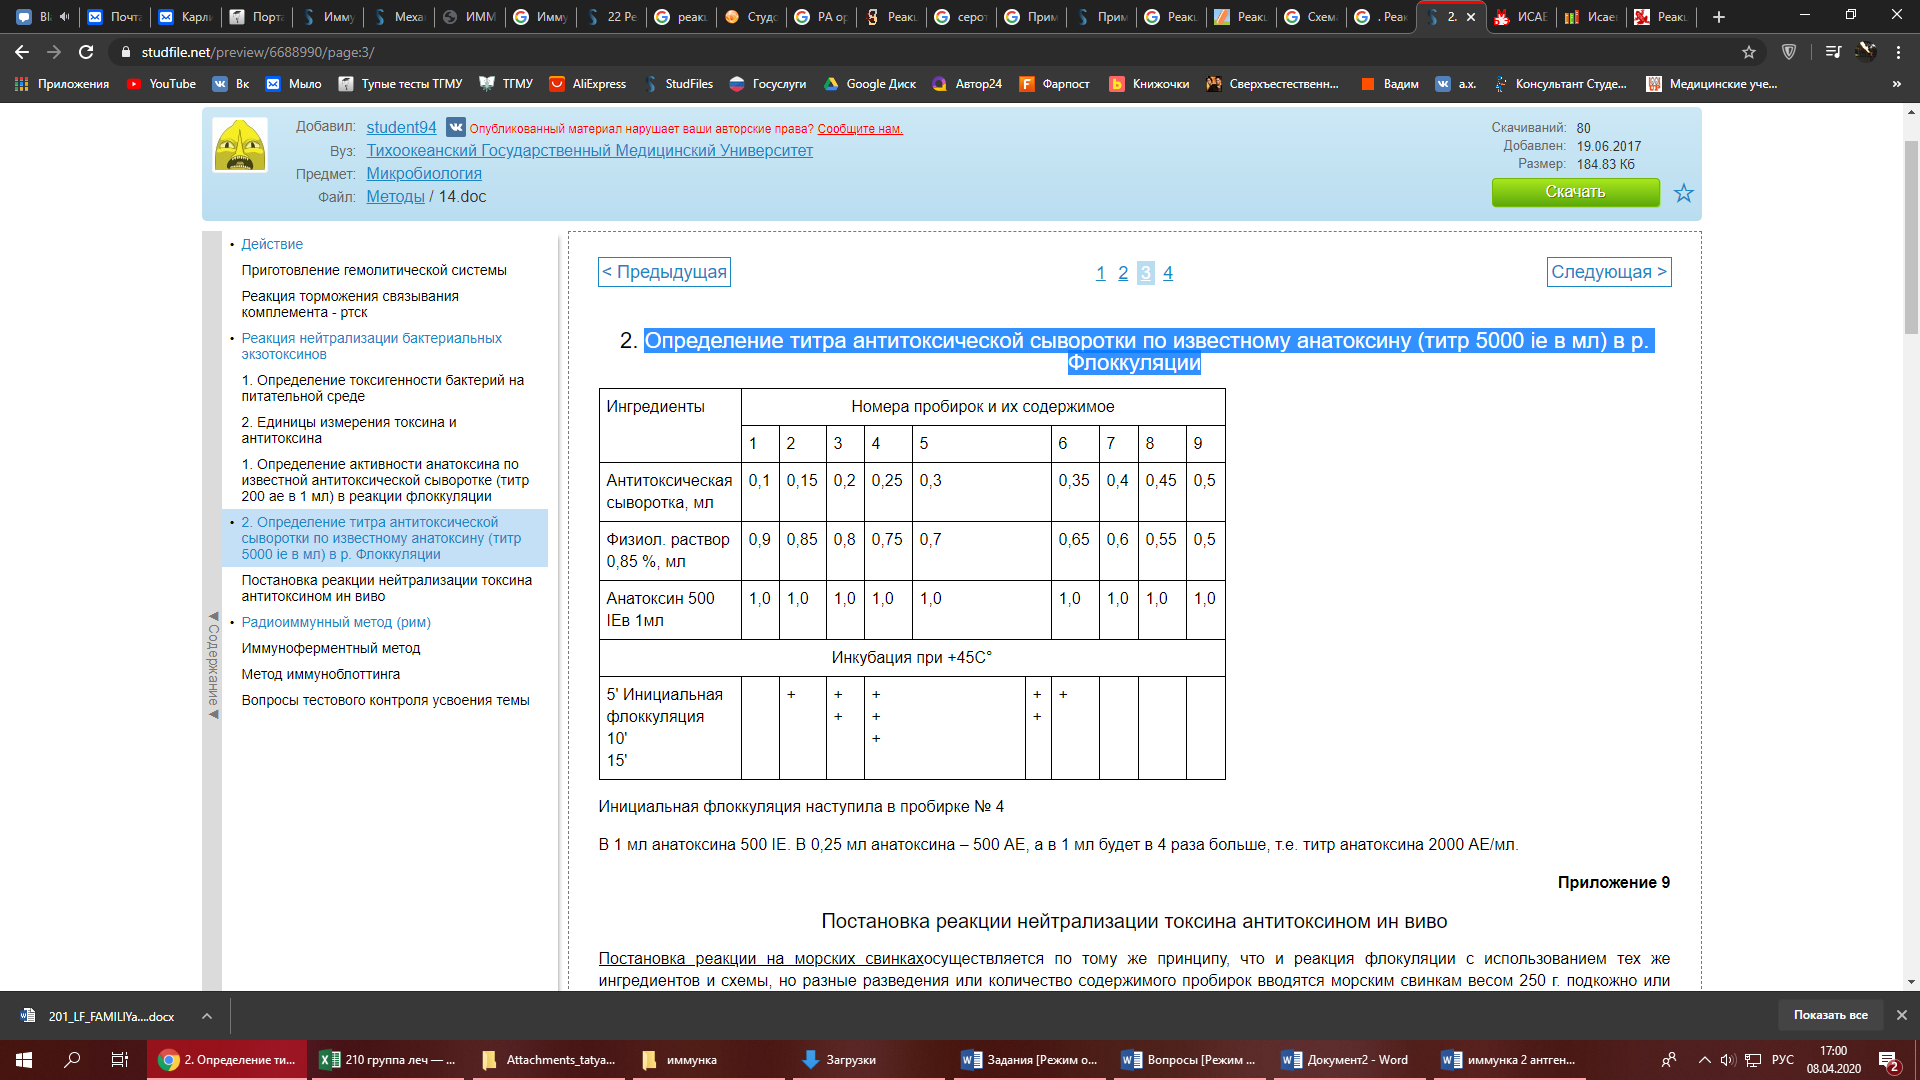The width and height of the screenshot is (1920, 1080).
Task: Open Task View on the taskbar
Action: pyautogui.click(x=119, y=1060)
